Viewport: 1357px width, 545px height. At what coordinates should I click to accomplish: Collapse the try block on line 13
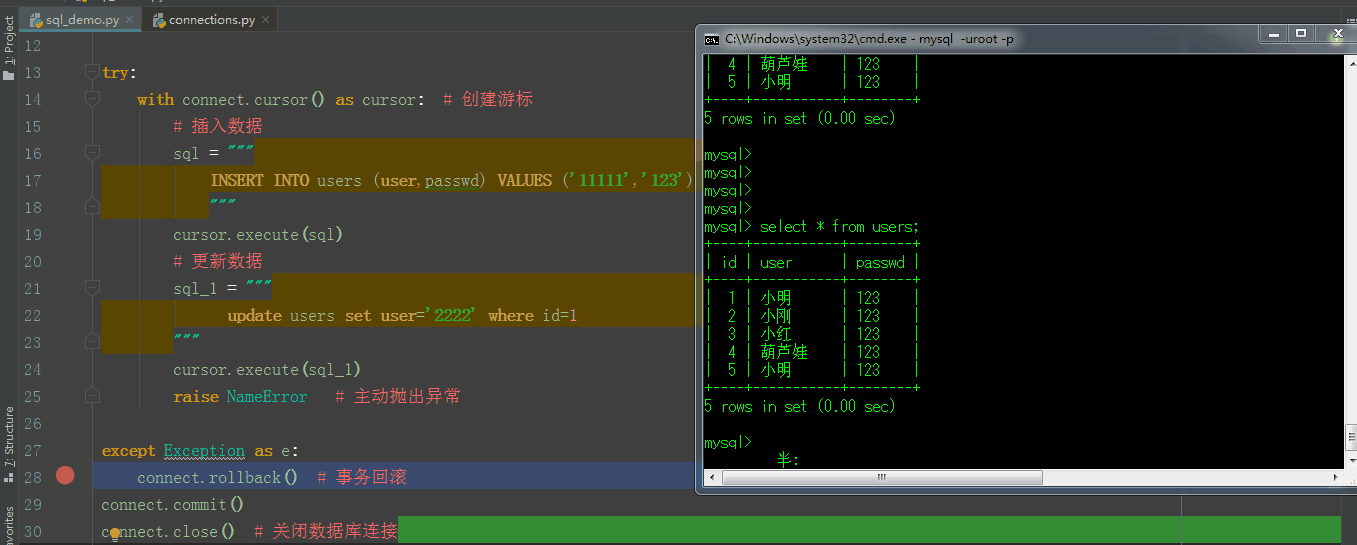click(93, 72)
